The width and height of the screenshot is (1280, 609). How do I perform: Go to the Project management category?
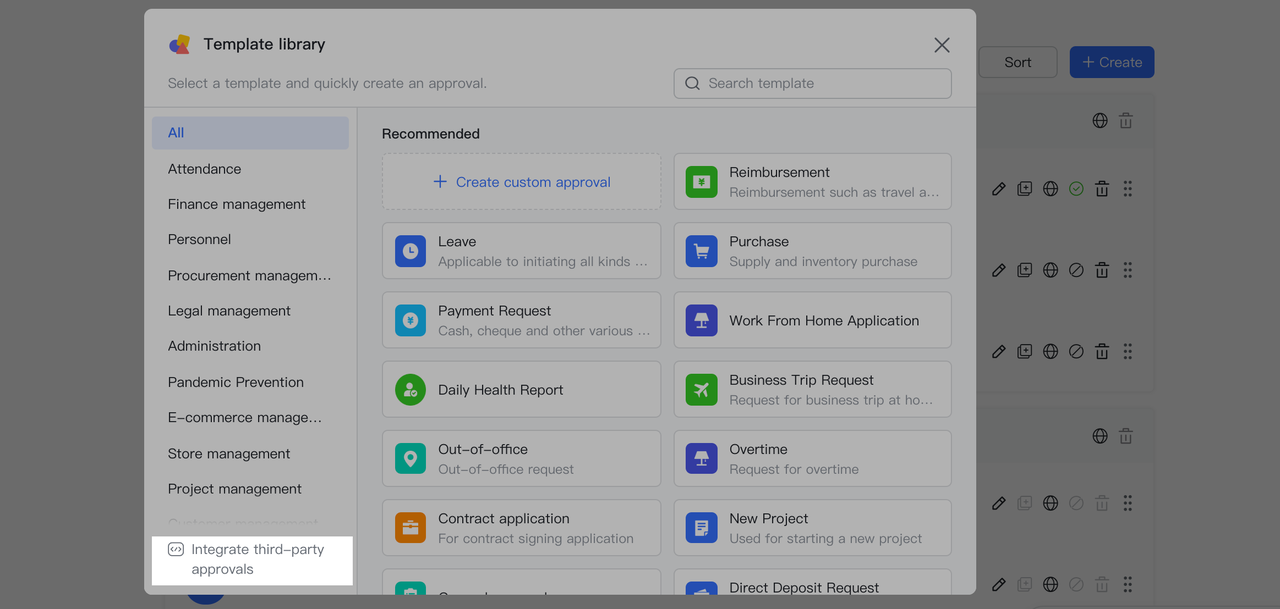click(234, 489)
